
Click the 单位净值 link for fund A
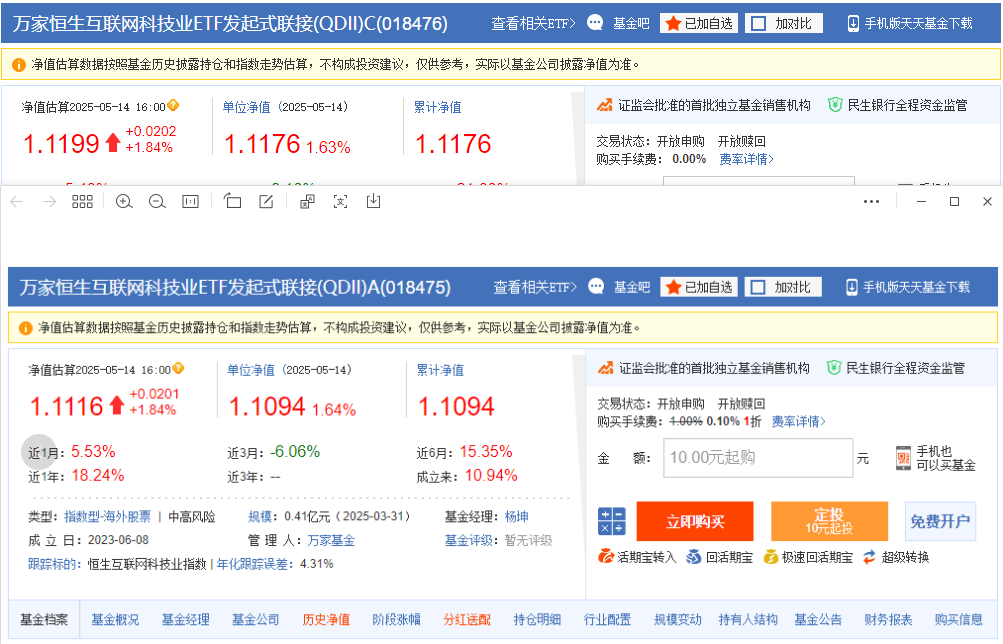pyautogui.click(x=251, y=370)
